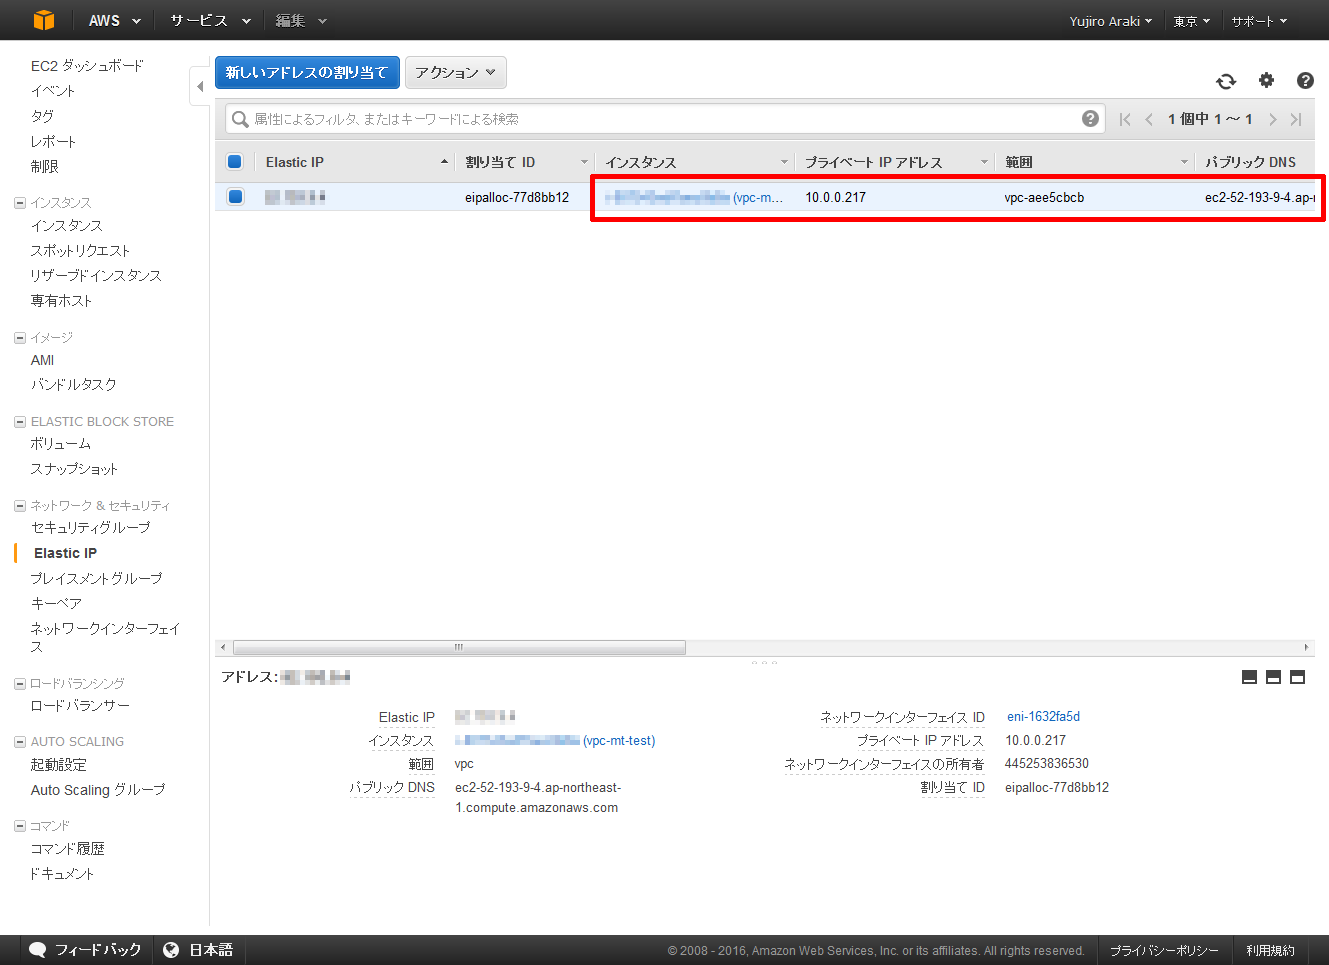Open the table settings gear icon
The height and width of the screenshot is (965, 1329).
point(1266,80)
